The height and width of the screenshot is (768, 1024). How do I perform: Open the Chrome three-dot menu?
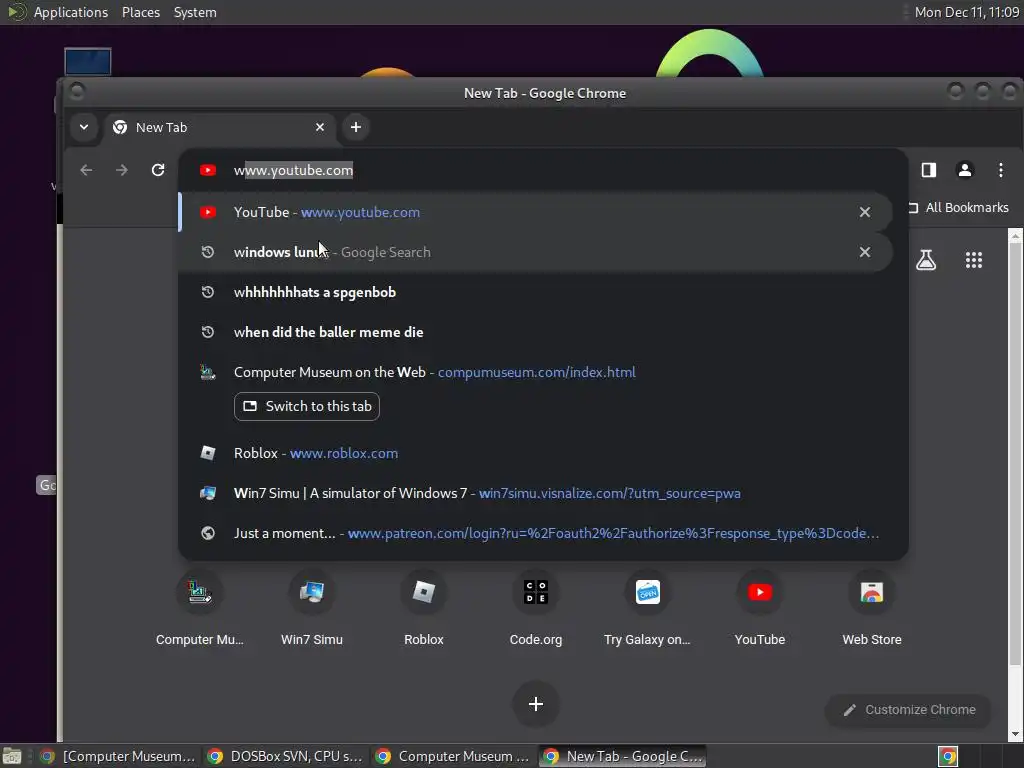pyautogui.click(x=1000, y=170)
